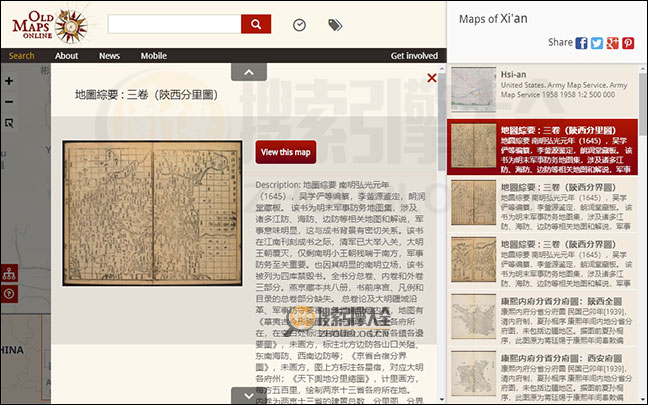
Task: Click results list scrollbar thumb
Action: tap(642, 103)
